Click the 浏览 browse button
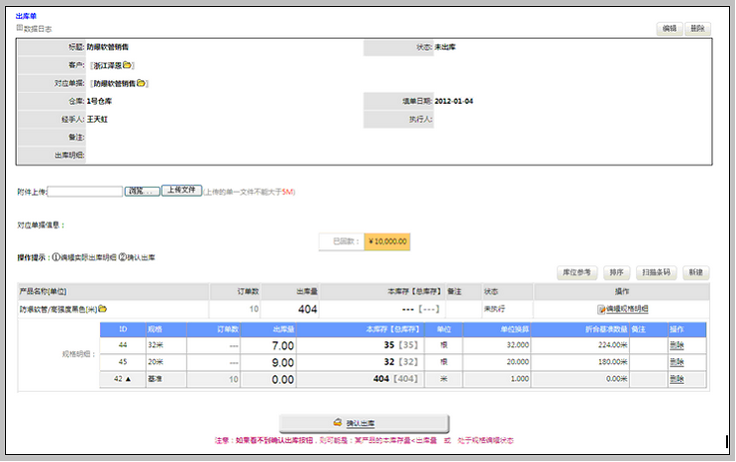736x462 pixels. click(141, 190)
